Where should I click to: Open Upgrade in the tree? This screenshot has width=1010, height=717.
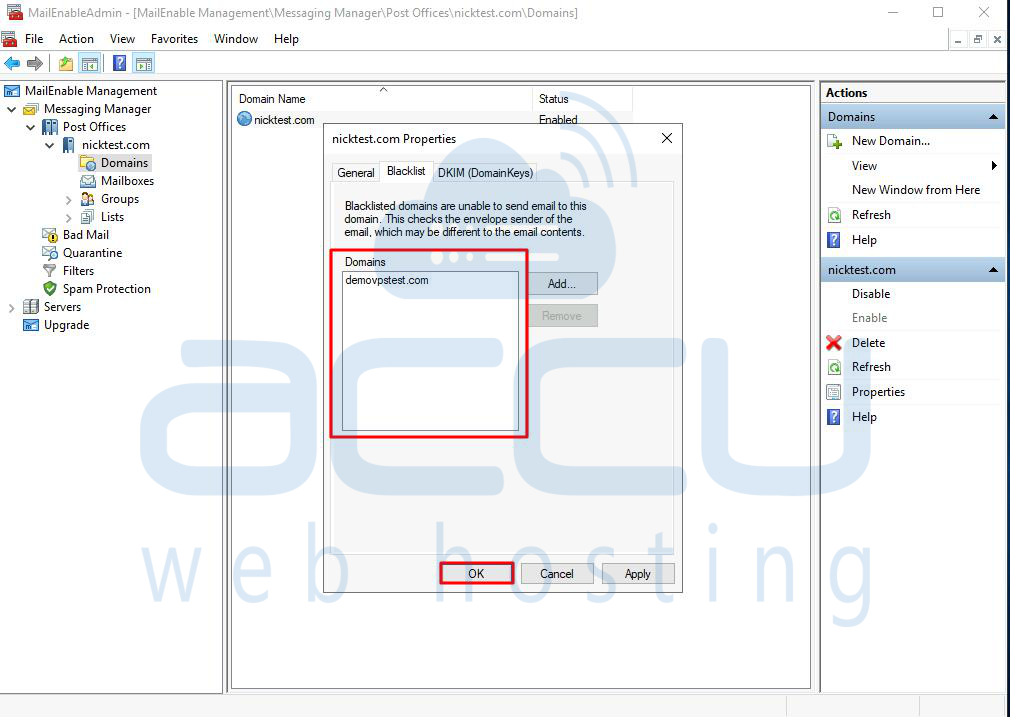66,325
